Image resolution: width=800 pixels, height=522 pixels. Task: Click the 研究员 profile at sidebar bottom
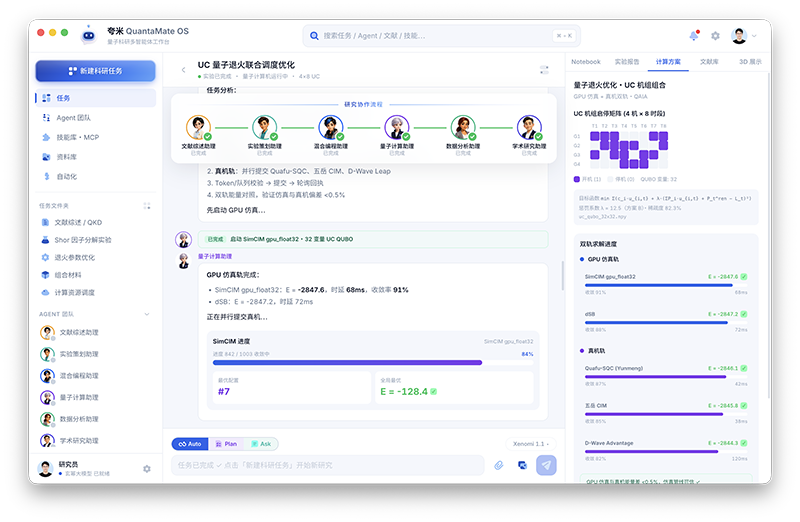74,468
